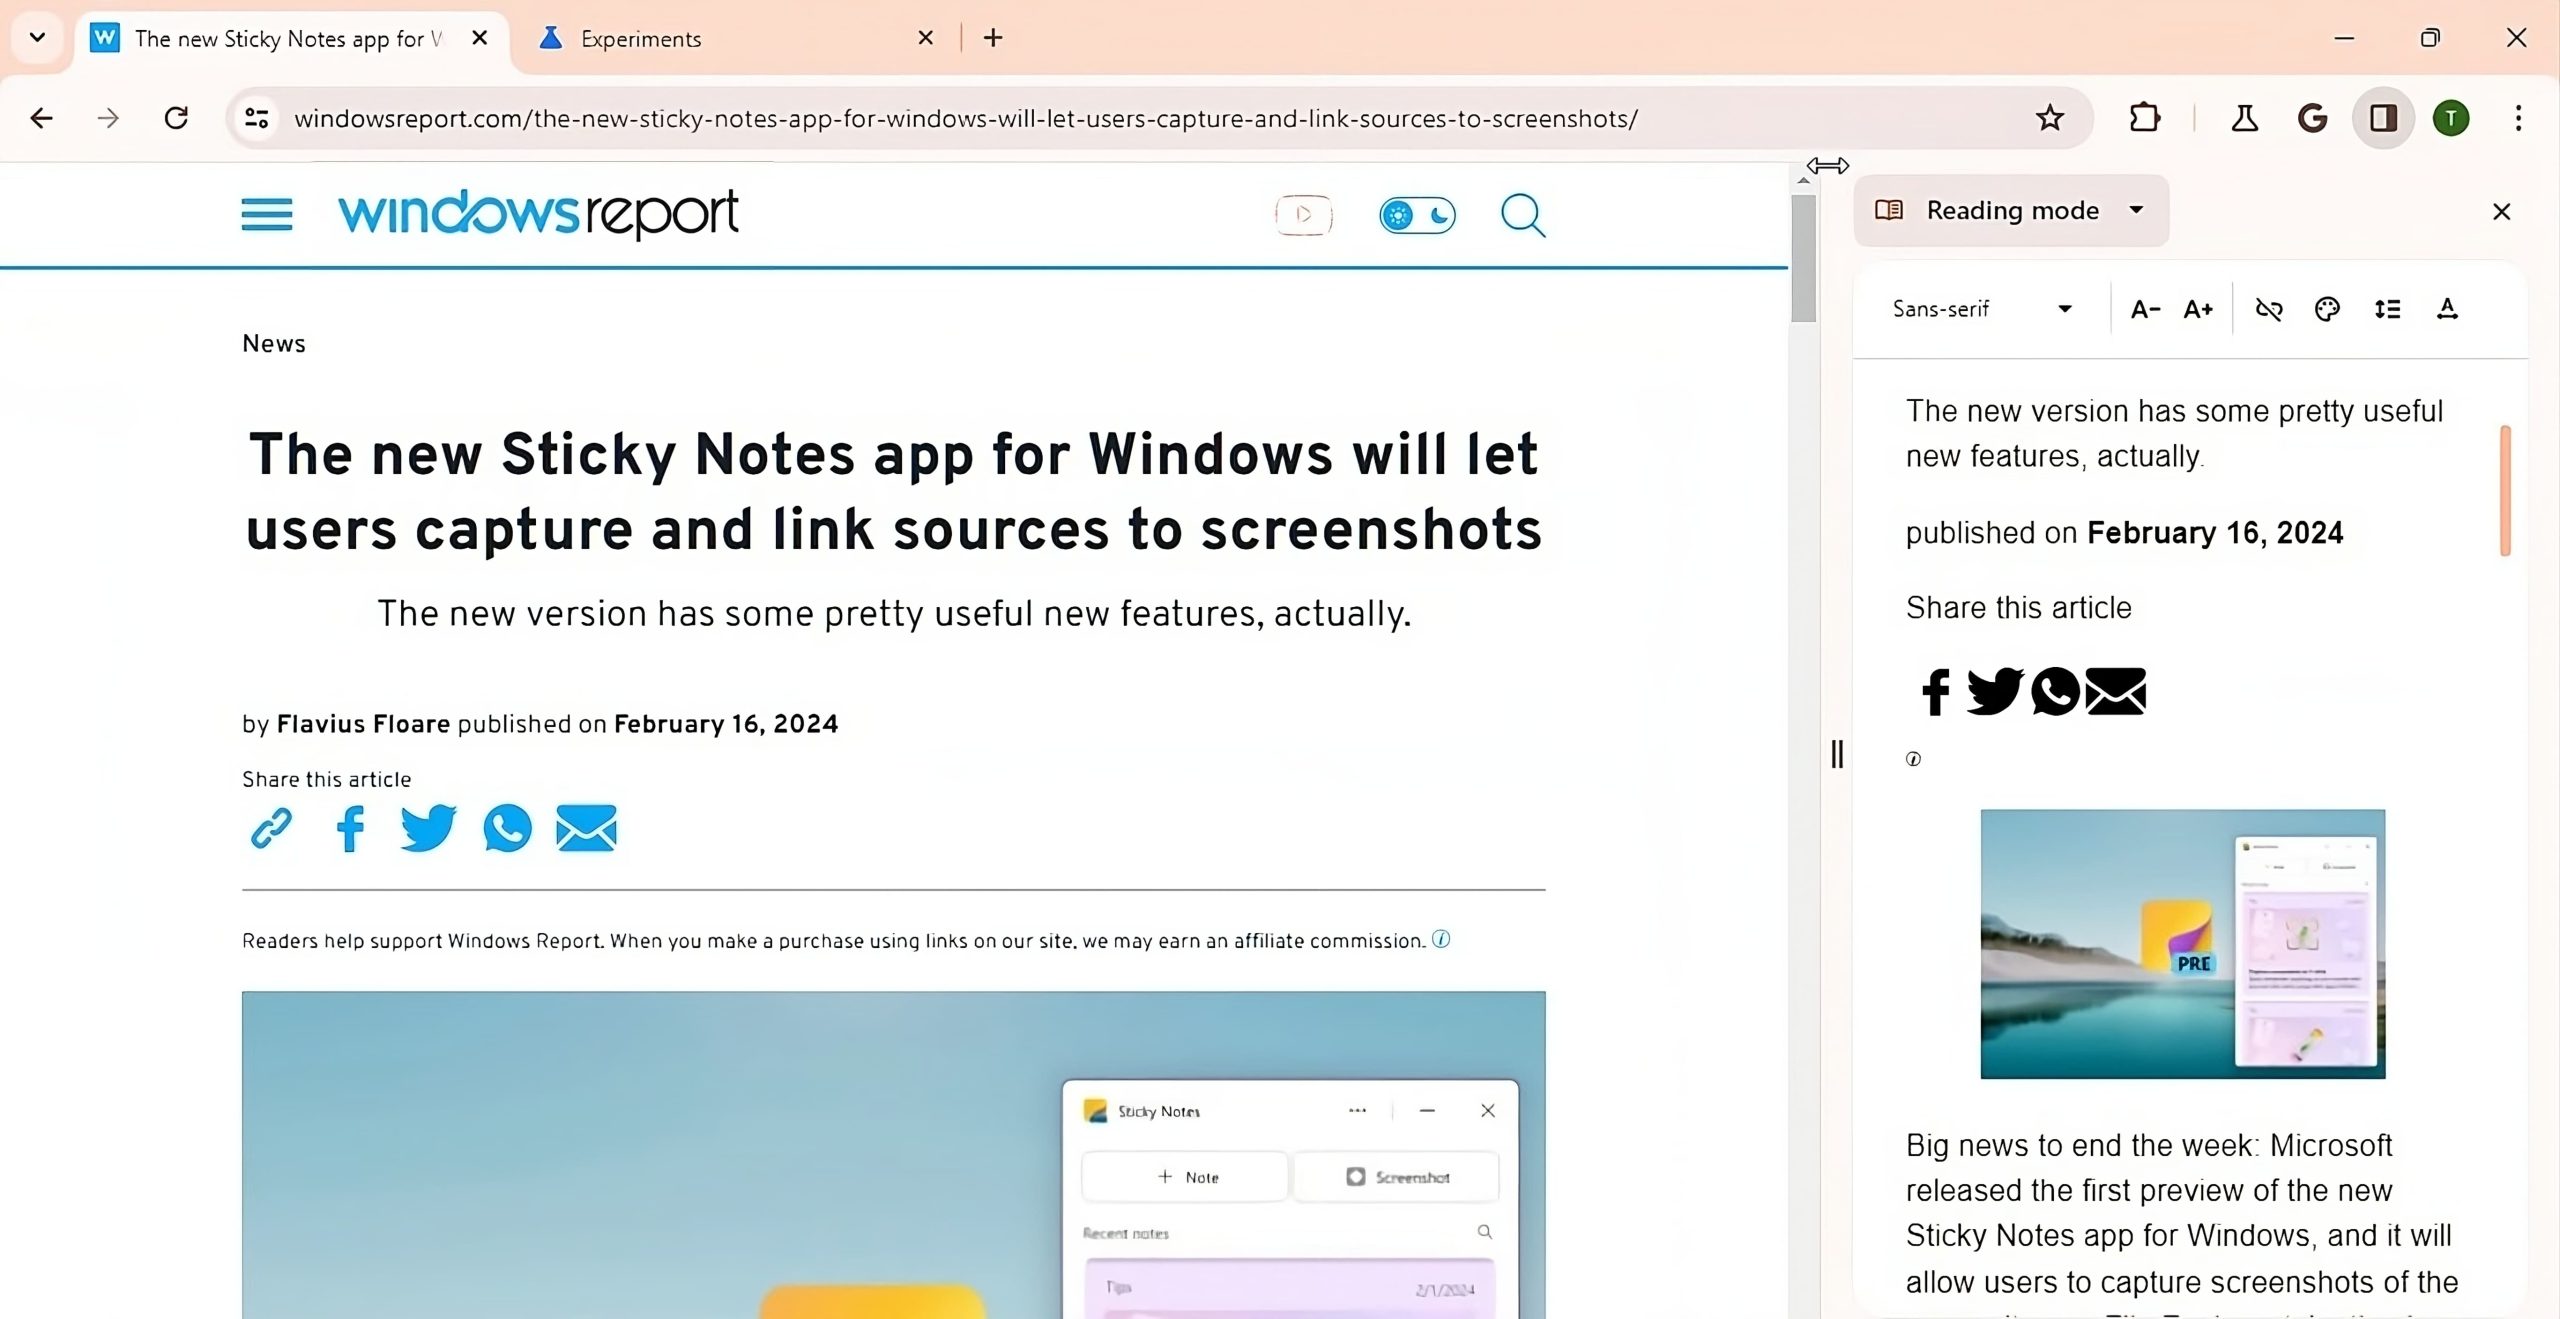Click the address bar URL

966,118
